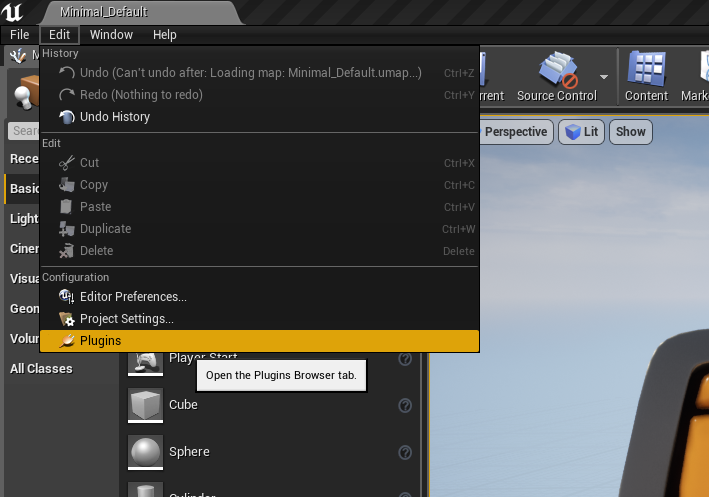Select the Visual Effects category tab
This screenshot has height=497, width=709.
23,279
